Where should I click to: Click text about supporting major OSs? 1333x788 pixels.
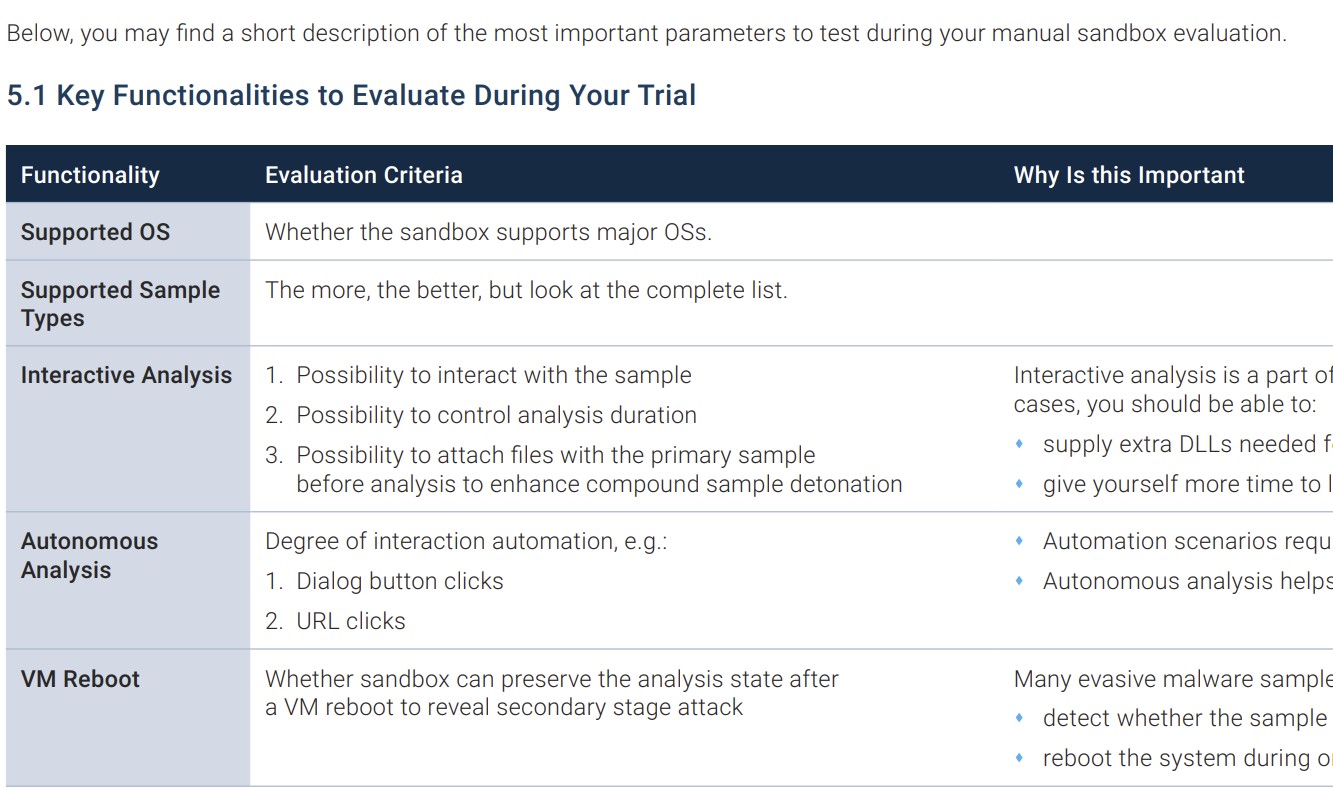[488, 232]
